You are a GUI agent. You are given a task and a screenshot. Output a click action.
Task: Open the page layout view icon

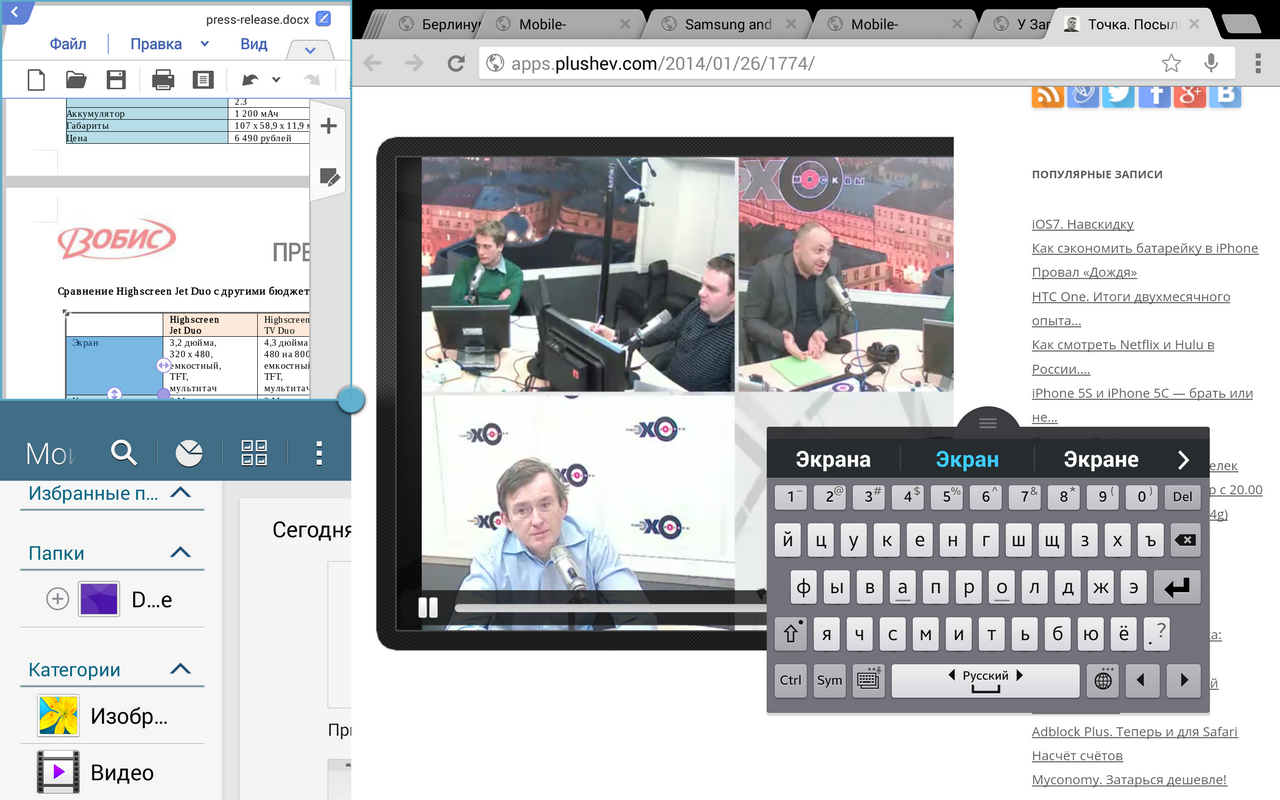[203, 80]
